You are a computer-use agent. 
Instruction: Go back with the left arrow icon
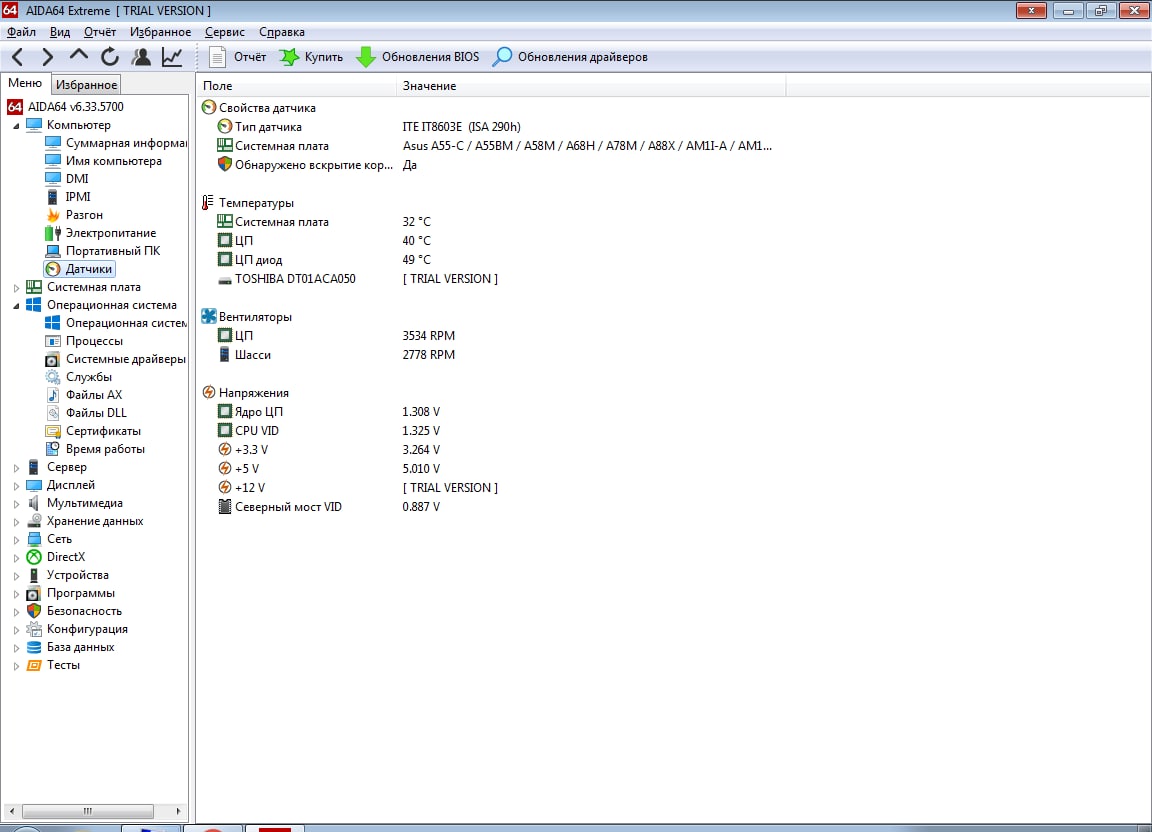[18, 57]
